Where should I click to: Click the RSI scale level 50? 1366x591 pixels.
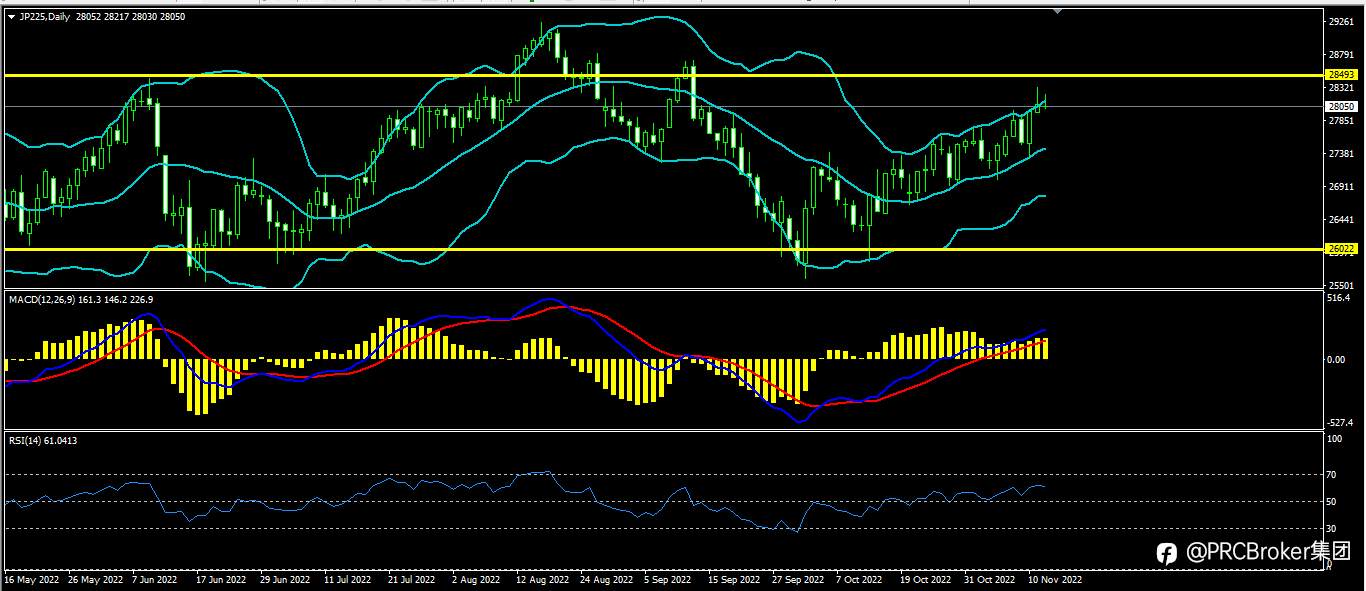(1332, 502)
